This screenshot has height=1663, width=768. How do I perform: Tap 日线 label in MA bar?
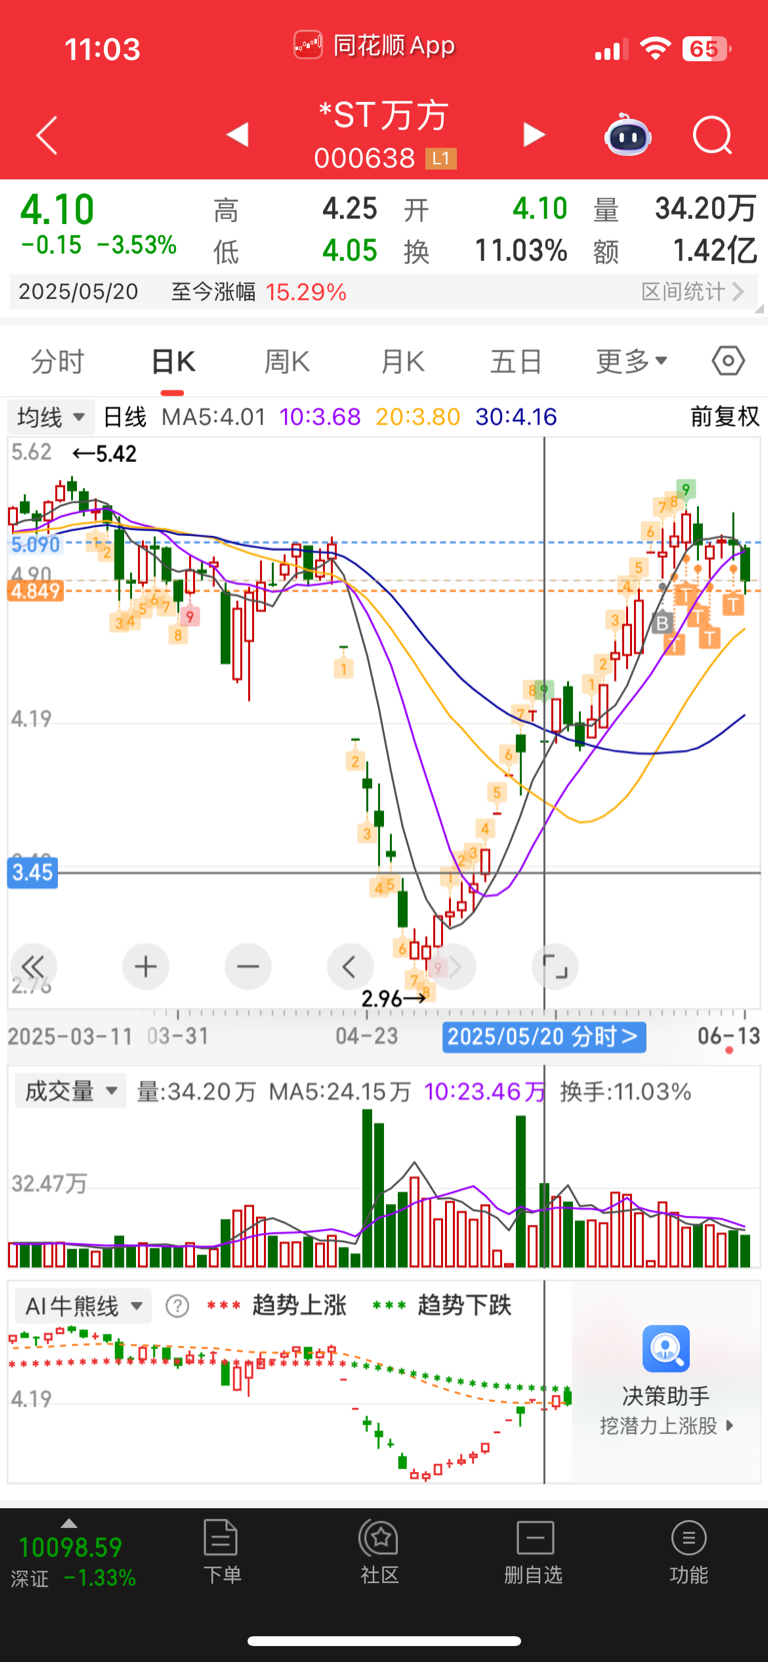125,416
